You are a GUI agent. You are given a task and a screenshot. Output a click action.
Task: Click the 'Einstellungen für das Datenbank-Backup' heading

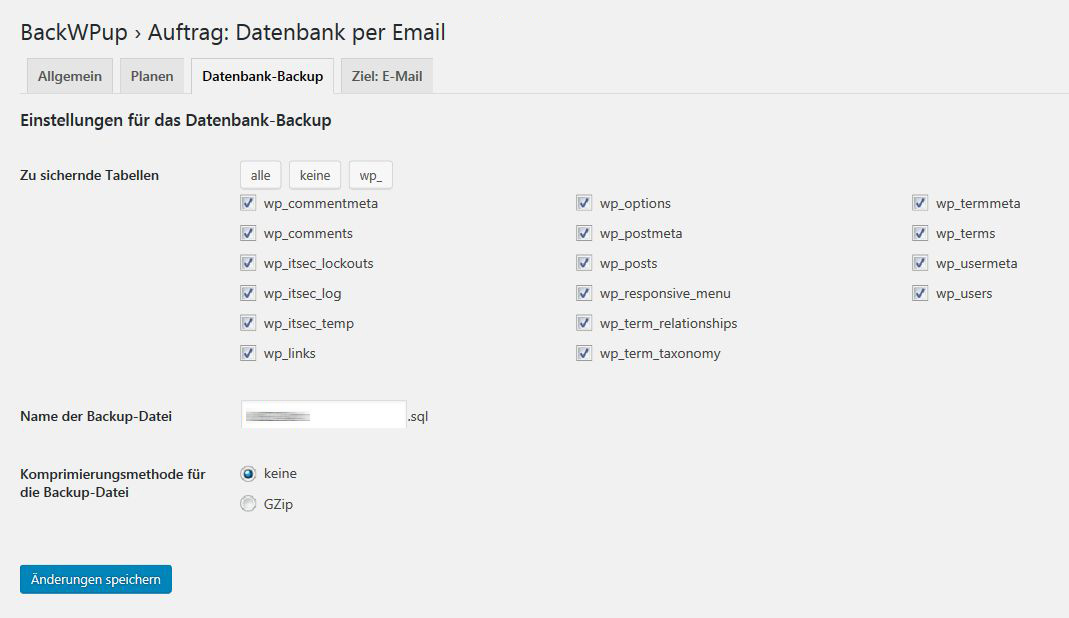click(176, 121)
